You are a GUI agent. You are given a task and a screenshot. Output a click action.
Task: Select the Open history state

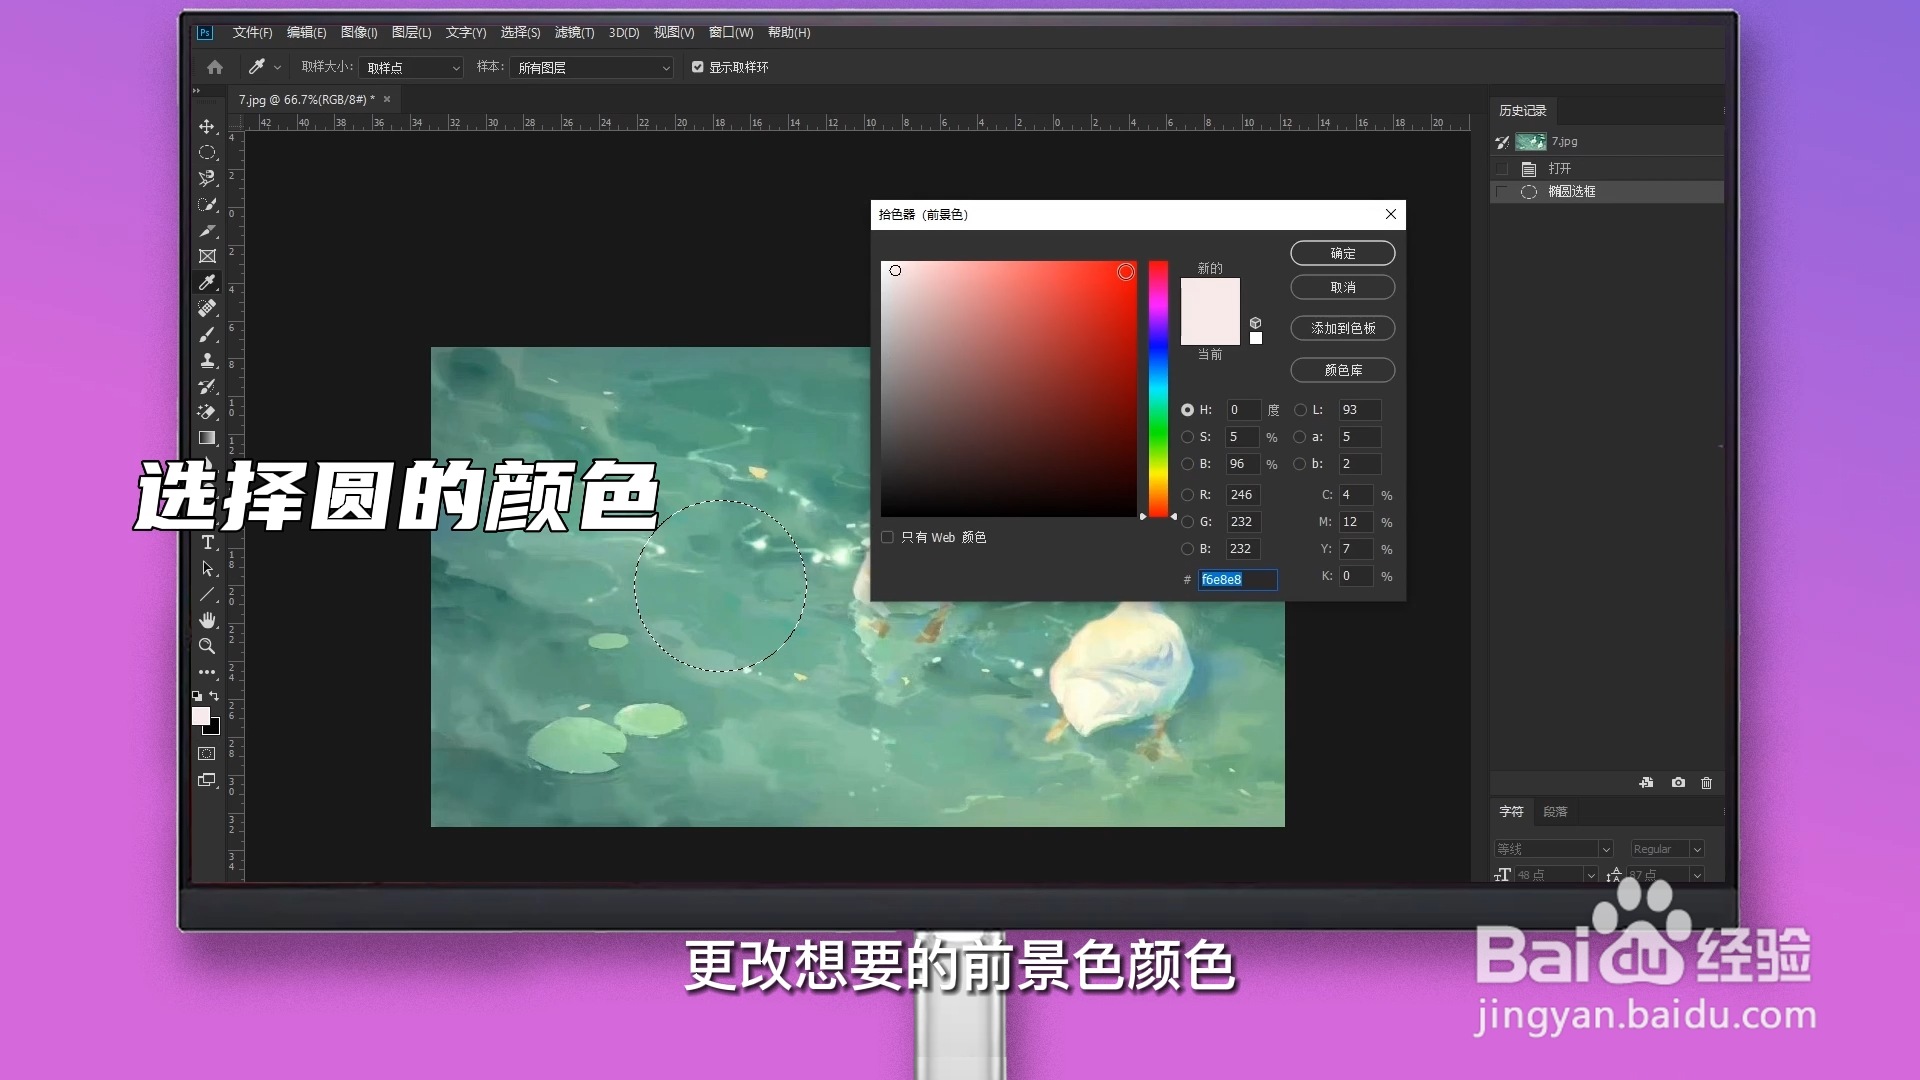coord(1606,169)
